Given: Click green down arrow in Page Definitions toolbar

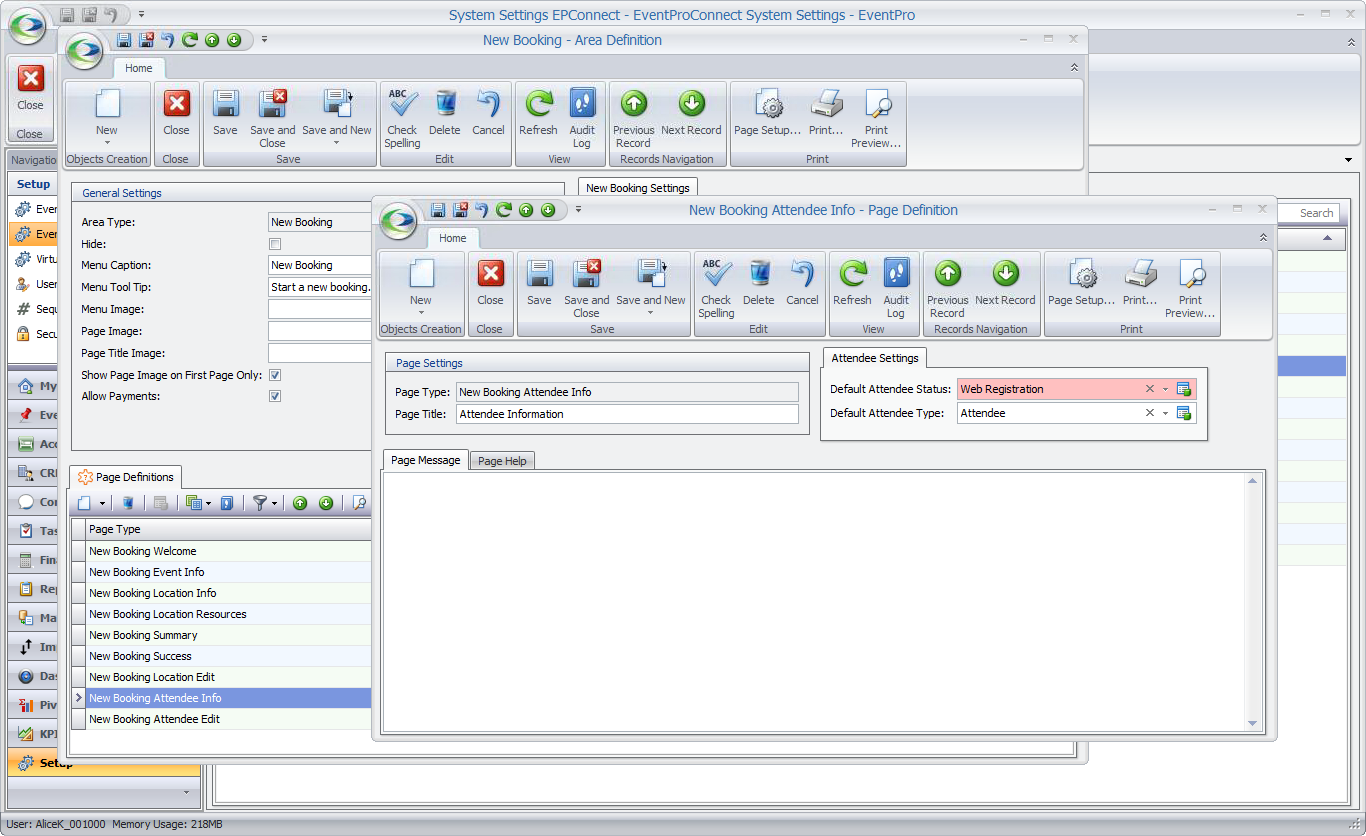Looking at the screenshot, I should click(x=326, y=503).
